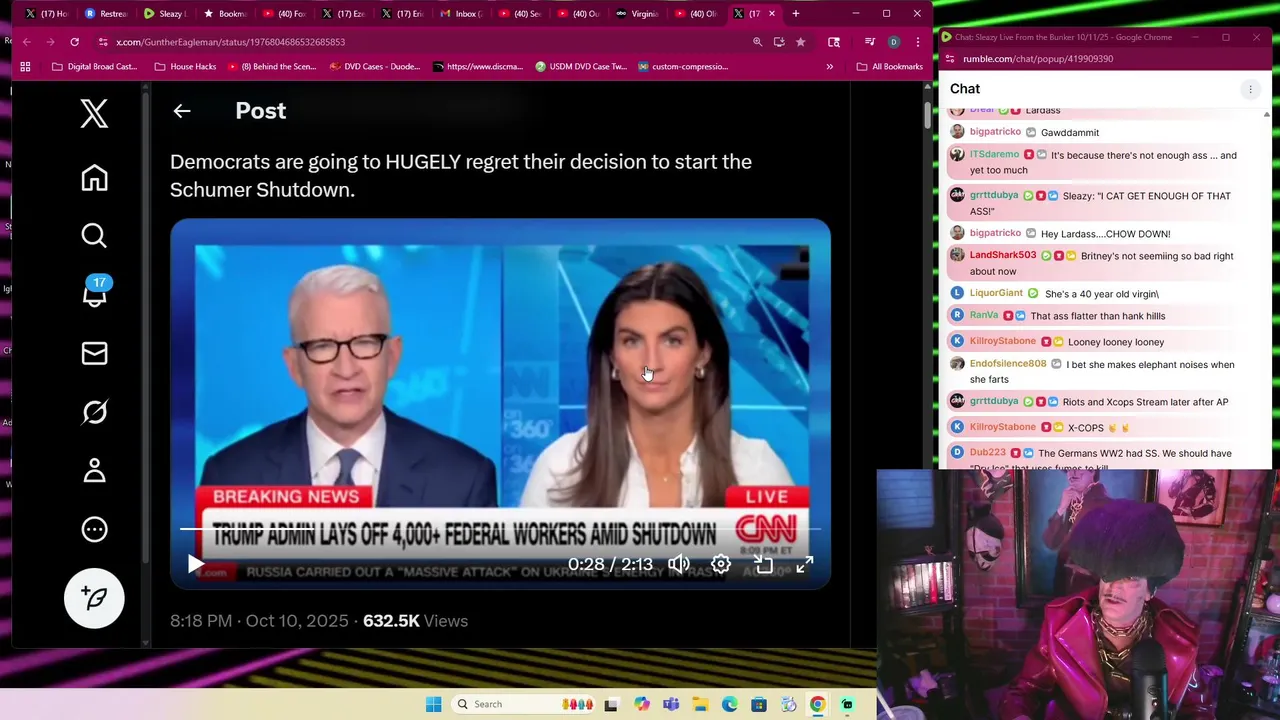Switch to the Gmail Inbox tab
1280x720 pixels.
(x=460, y=14)
